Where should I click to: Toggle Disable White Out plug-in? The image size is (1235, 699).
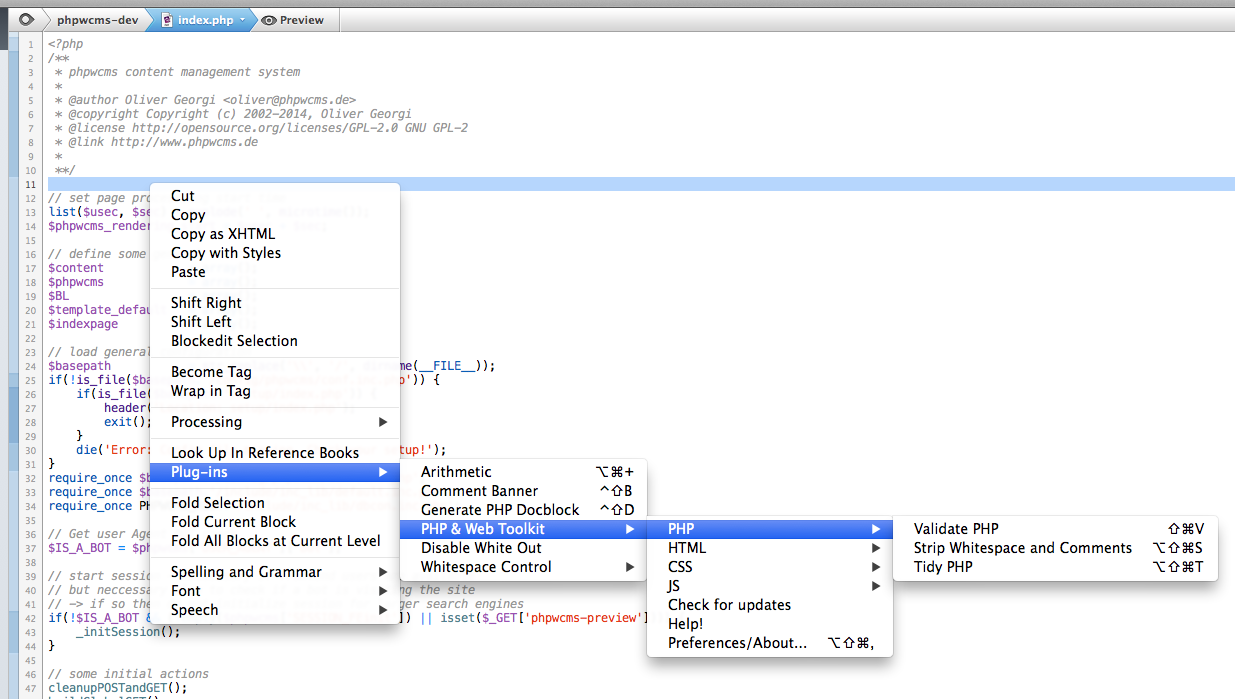pos(481,548)
